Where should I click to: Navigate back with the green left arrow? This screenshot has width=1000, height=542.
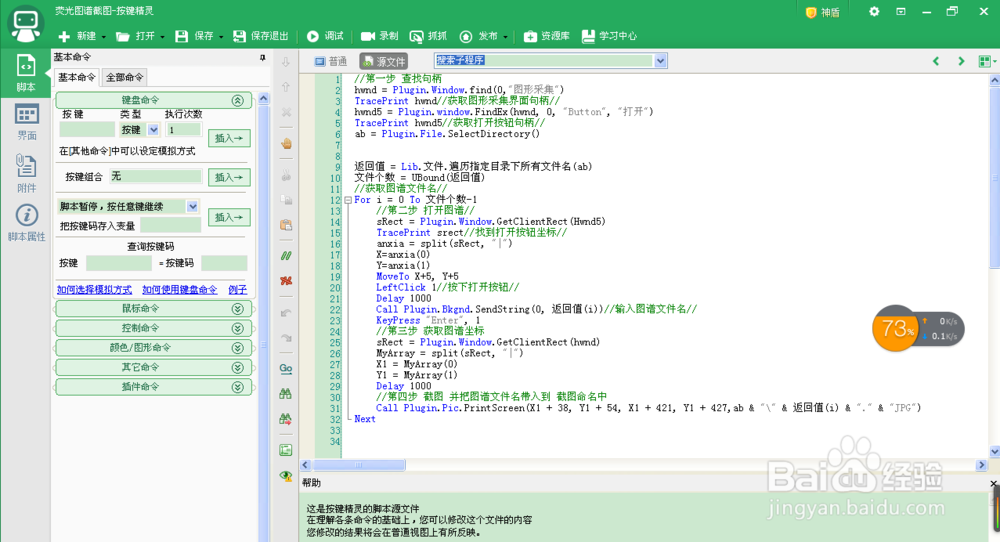[x=936, y=61]
